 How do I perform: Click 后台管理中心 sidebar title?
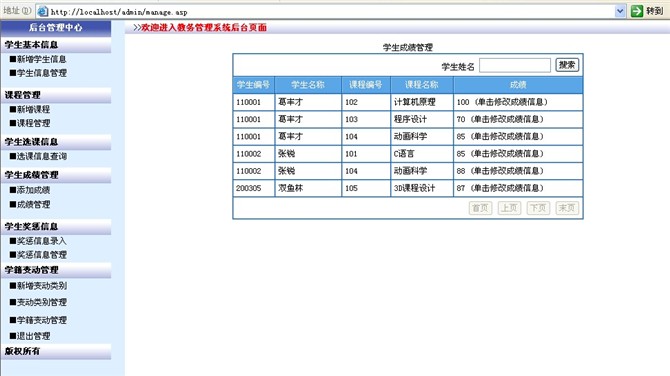56,28
